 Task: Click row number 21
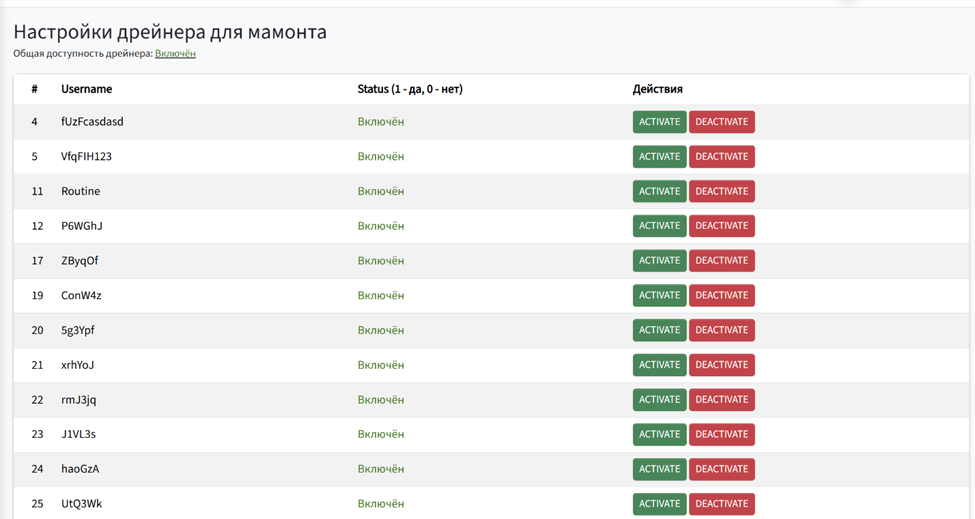(37, 365)
